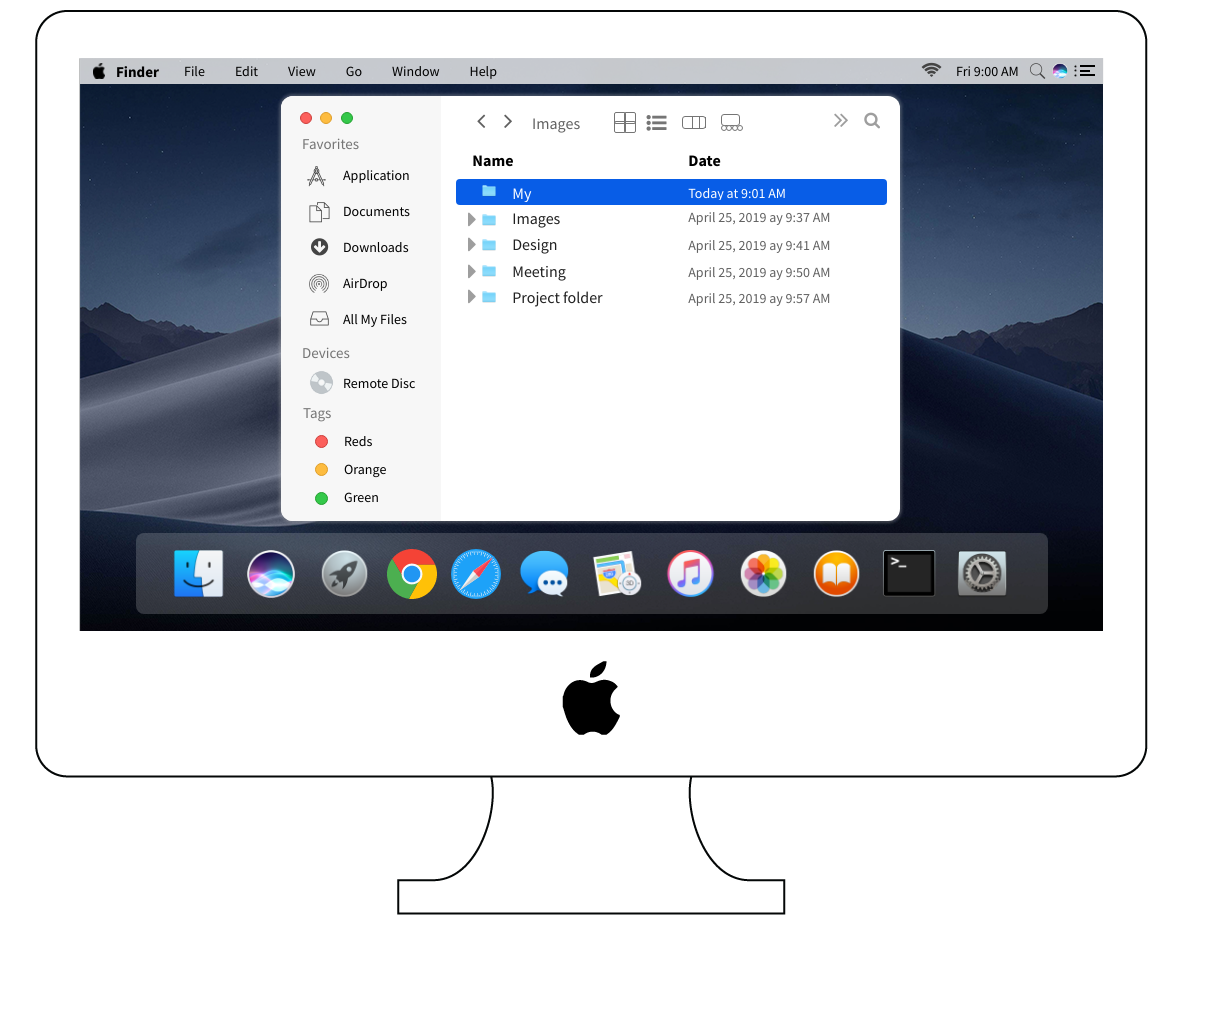
Task: Open System Preferences from the Dock
Action: pos(981,573)
